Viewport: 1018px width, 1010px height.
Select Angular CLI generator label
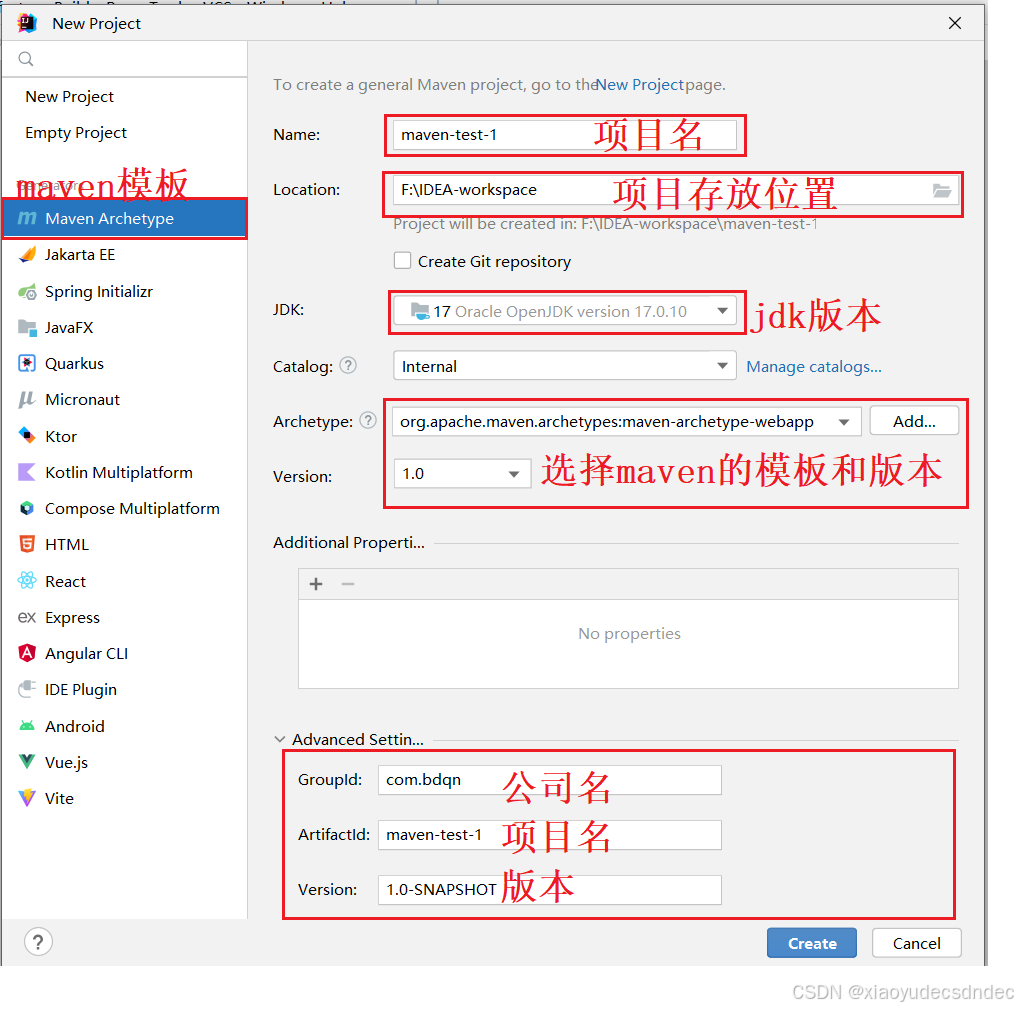(86, 654)
